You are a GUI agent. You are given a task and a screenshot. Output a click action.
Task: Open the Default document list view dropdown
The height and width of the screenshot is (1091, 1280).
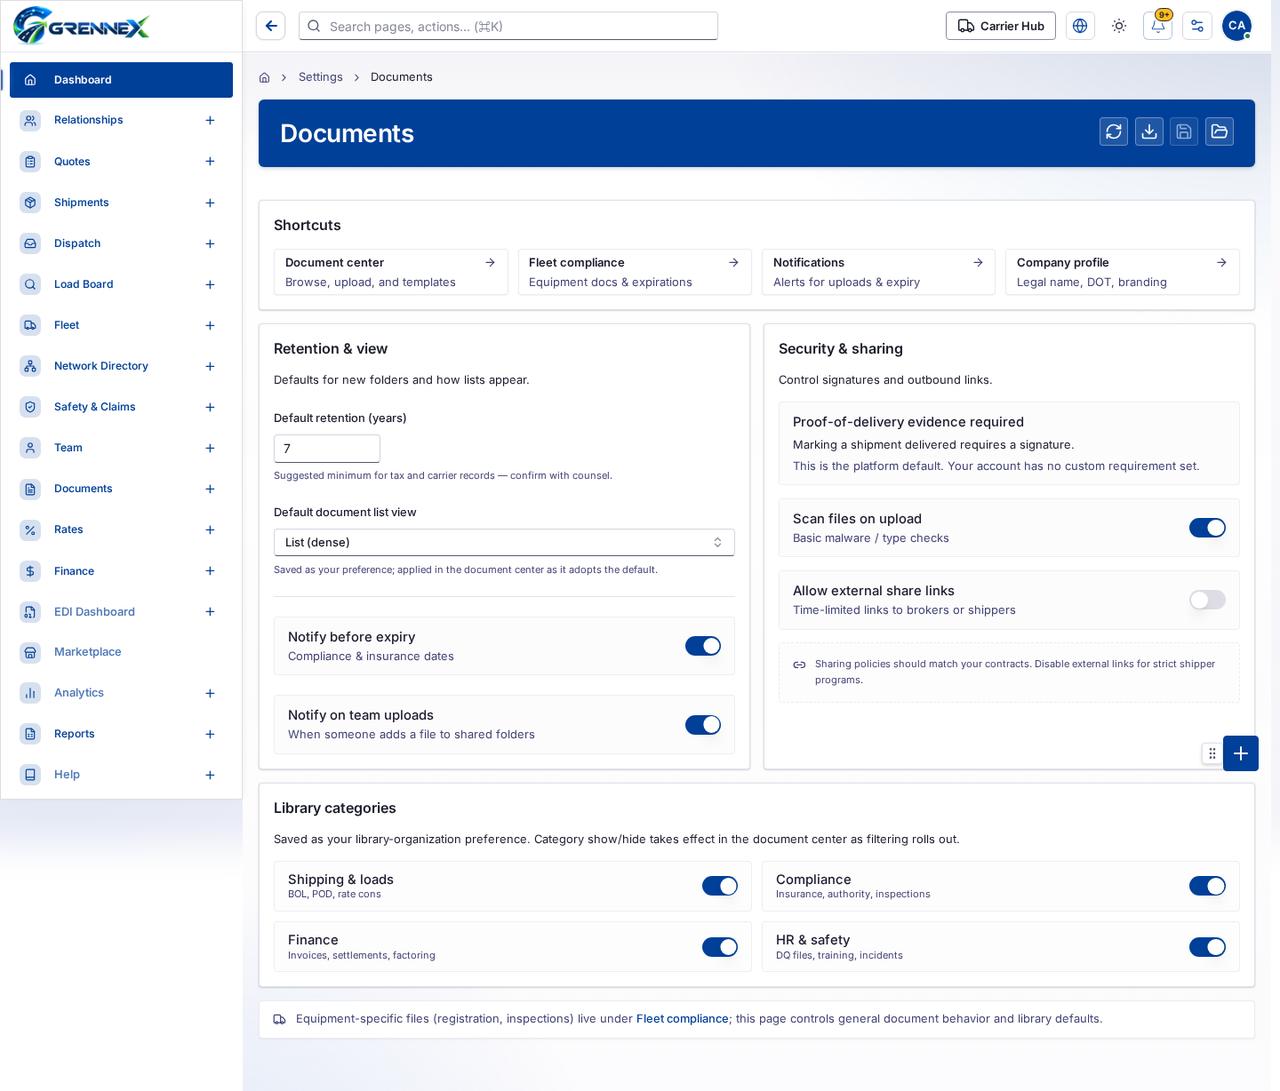point(504,542)
